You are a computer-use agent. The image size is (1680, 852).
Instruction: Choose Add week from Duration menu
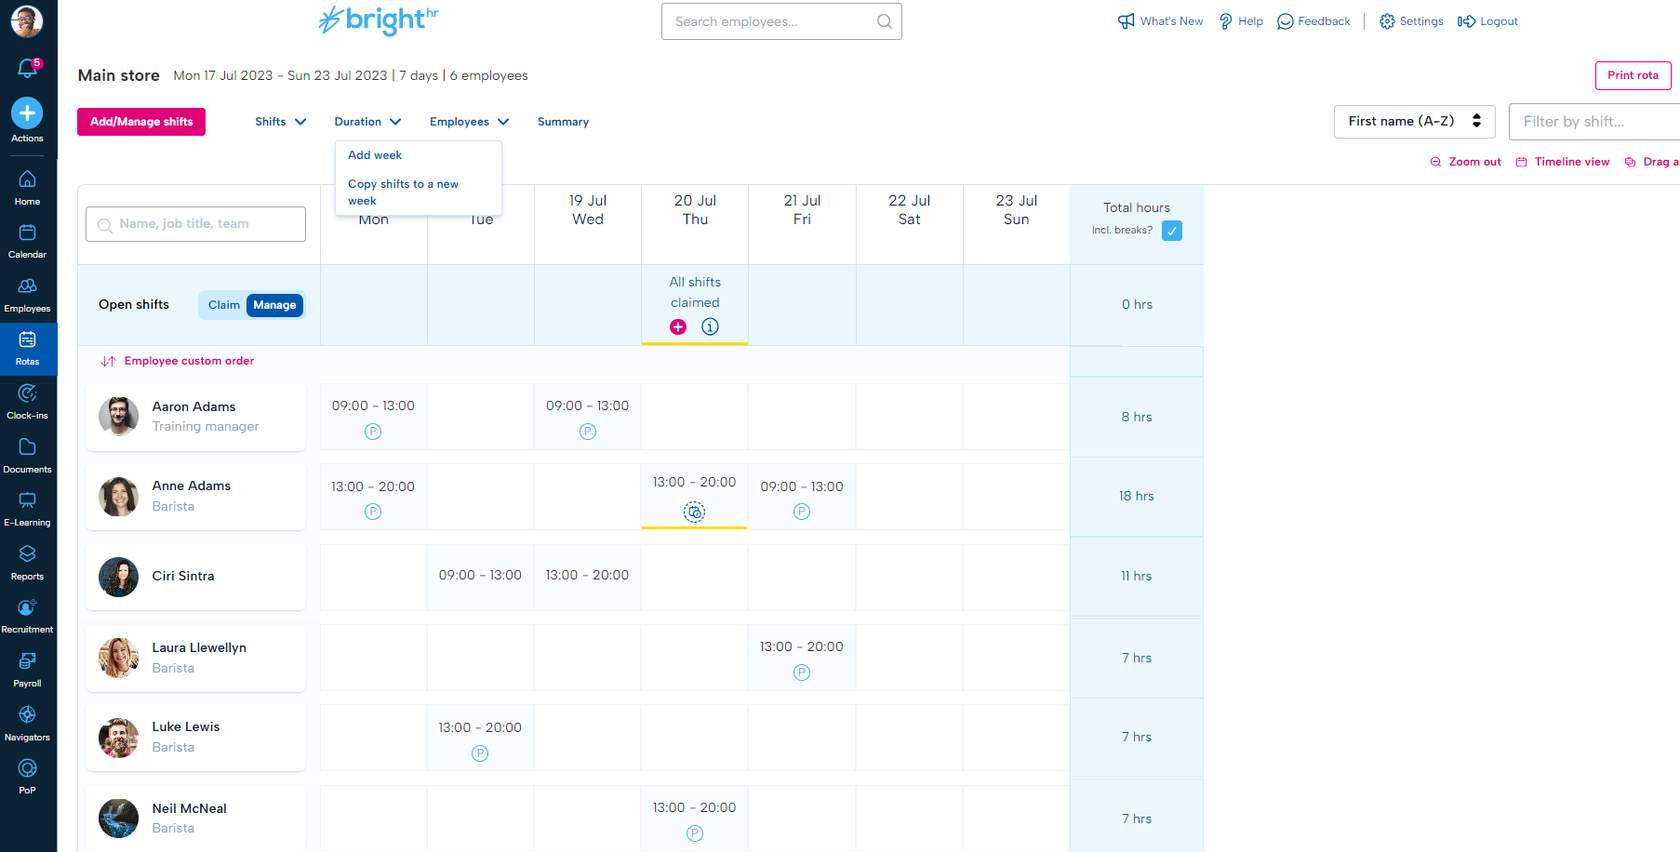(375, 155)
